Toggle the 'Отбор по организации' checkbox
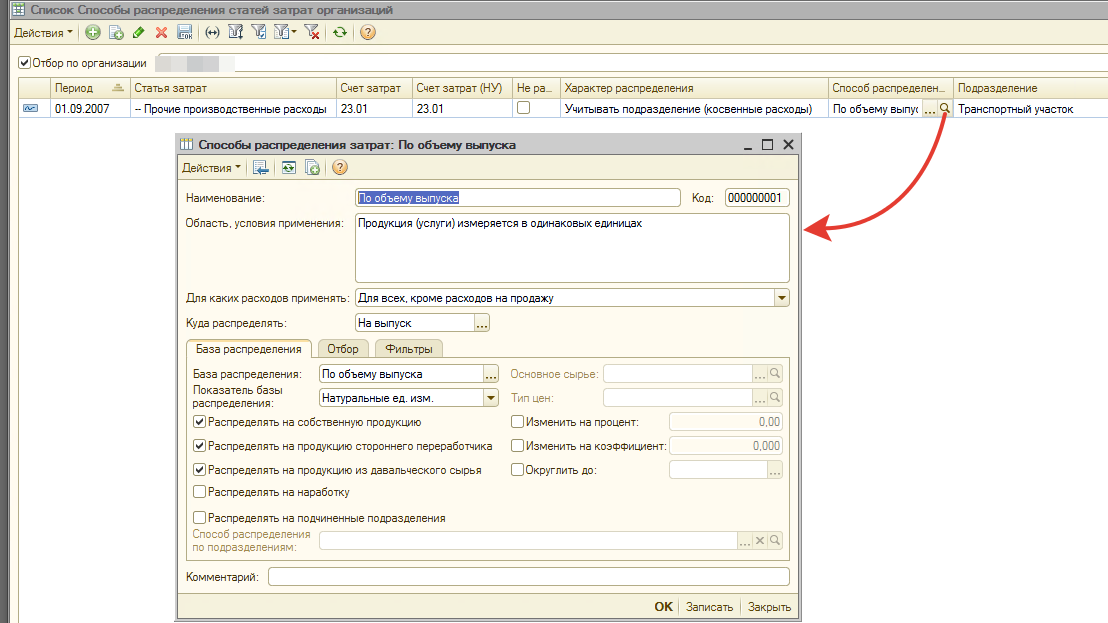Screen dimensions: 1108x623 (x=25, y=62)
